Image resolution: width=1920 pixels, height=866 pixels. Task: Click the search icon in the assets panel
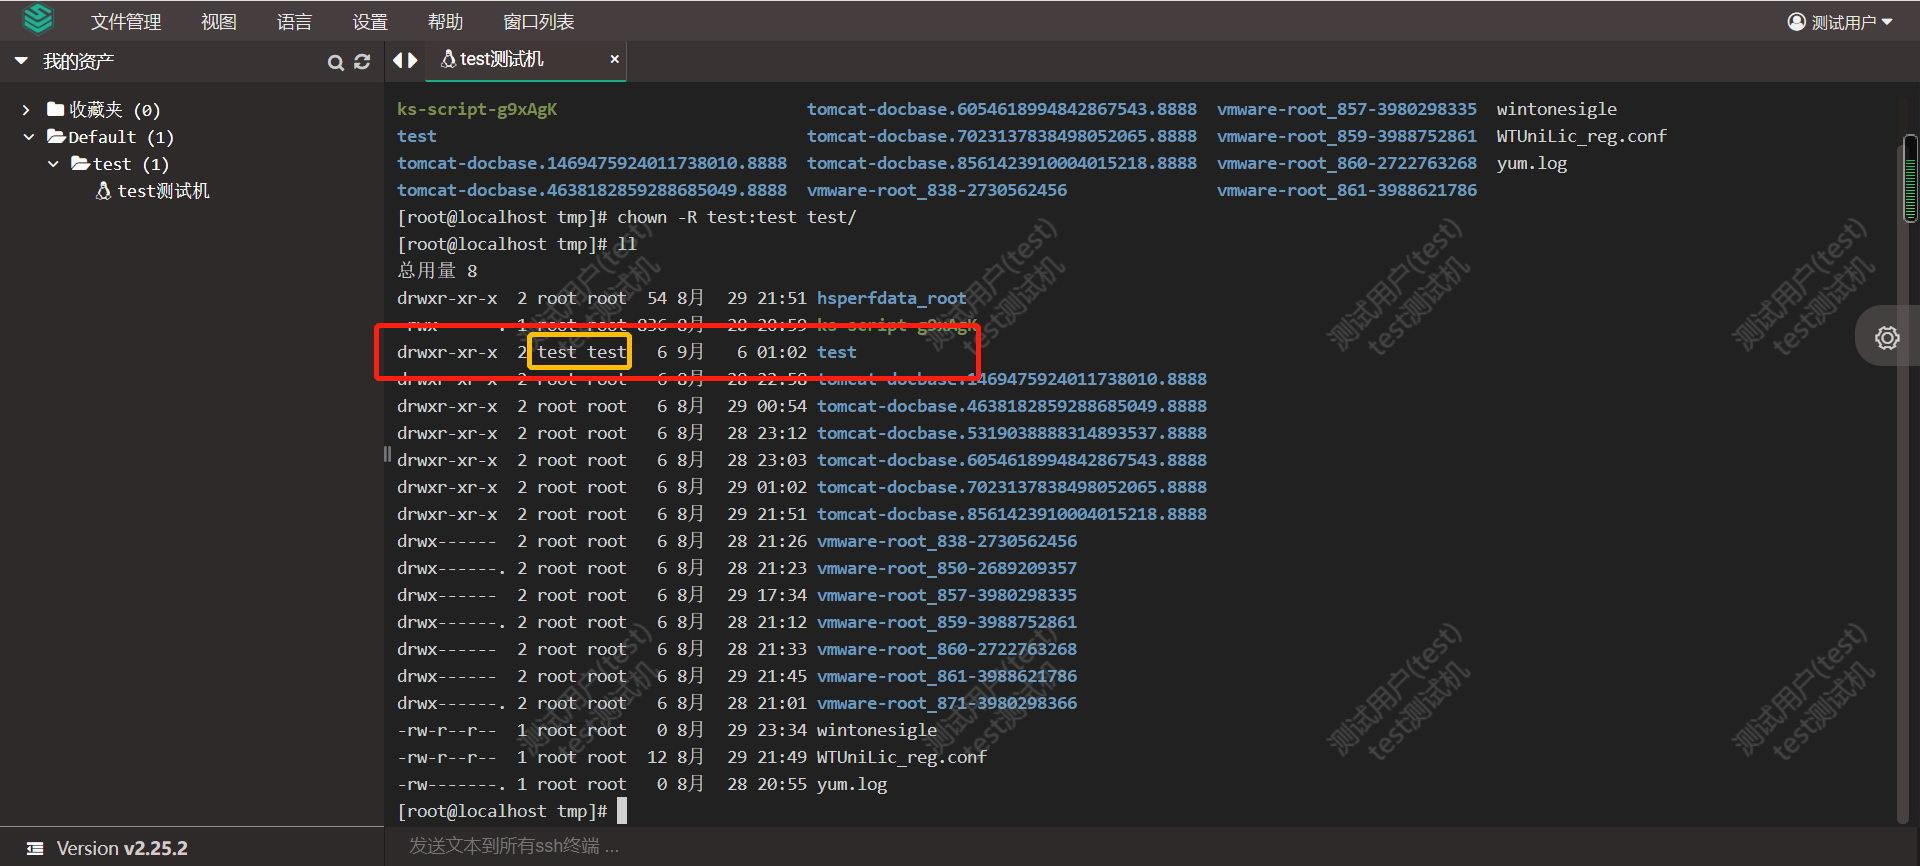click(x=335, y=63)
